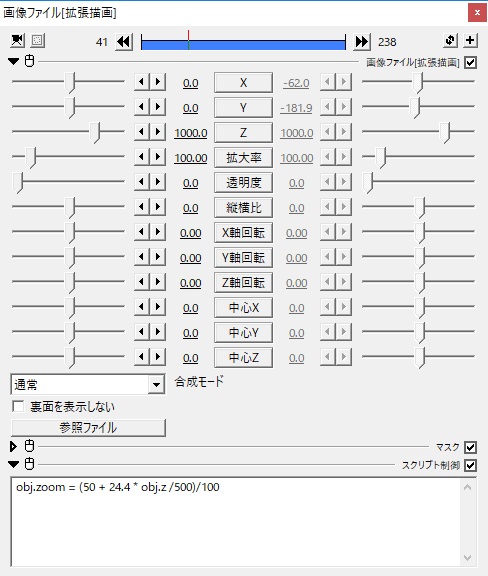Click the mouse icon beside the 画像ファイル section

click(x=30, y=61)
